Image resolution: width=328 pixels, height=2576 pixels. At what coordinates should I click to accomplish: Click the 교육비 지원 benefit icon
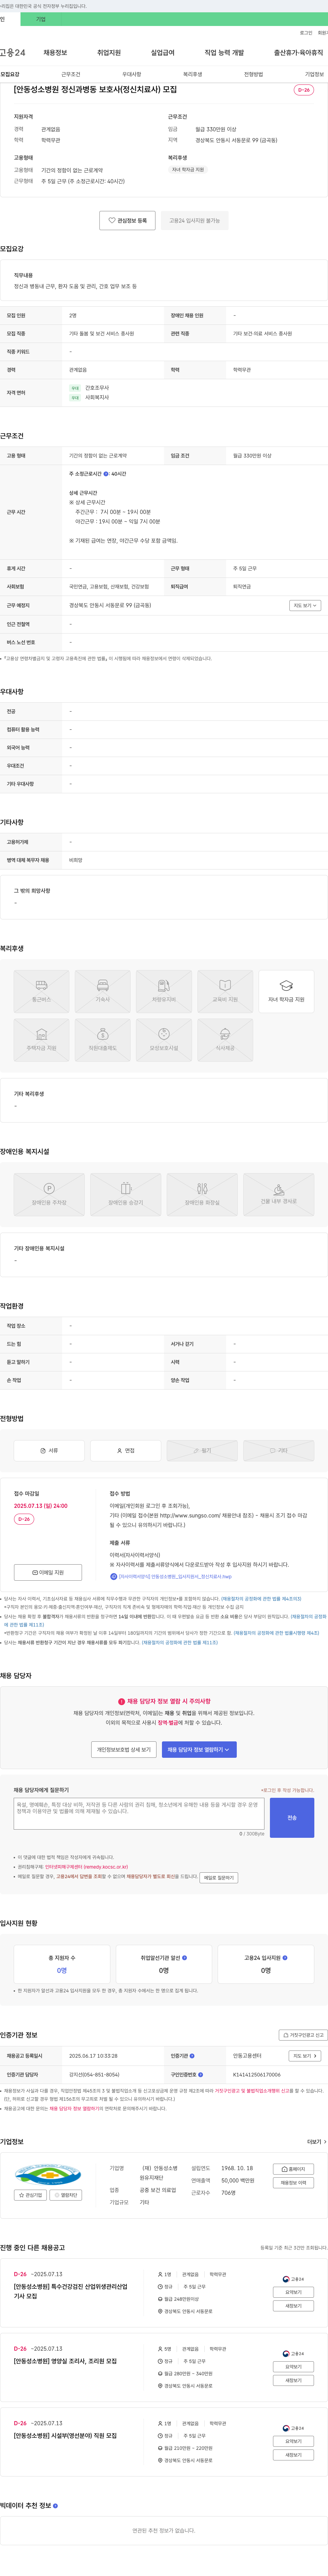(225, 991)
